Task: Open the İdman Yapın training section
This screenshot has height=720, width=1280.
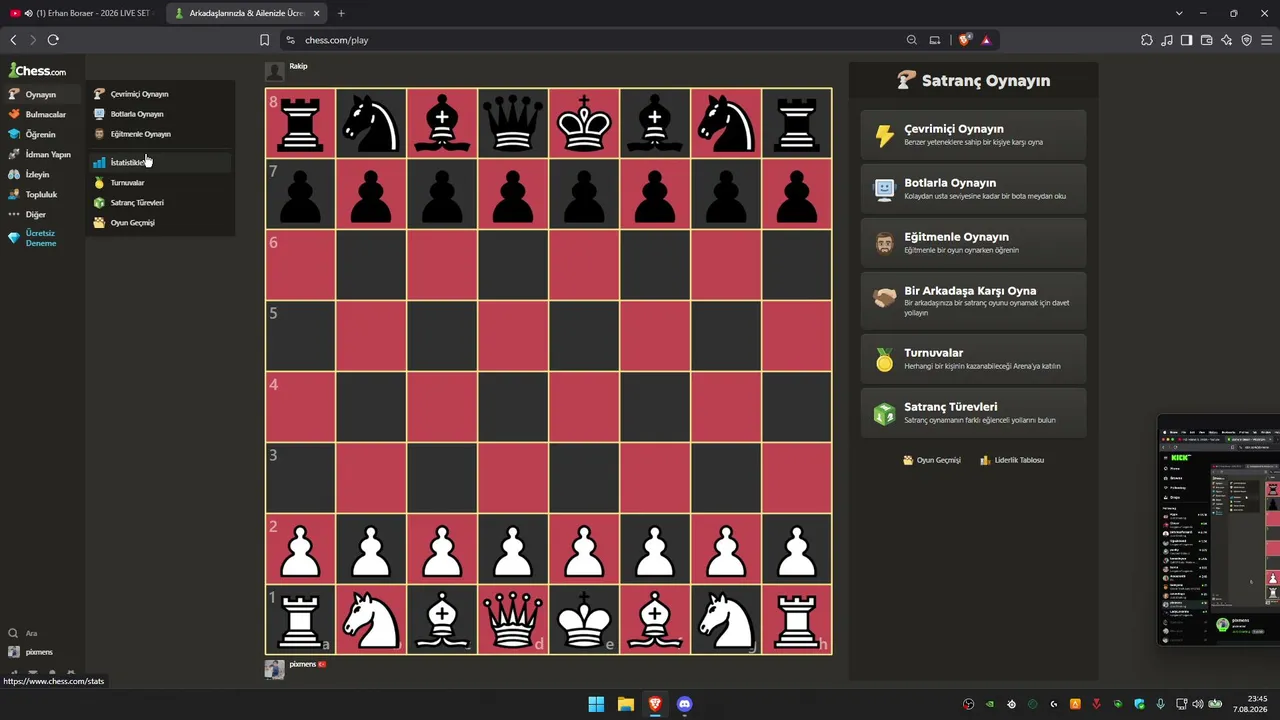Action: (x=42, y=154)
